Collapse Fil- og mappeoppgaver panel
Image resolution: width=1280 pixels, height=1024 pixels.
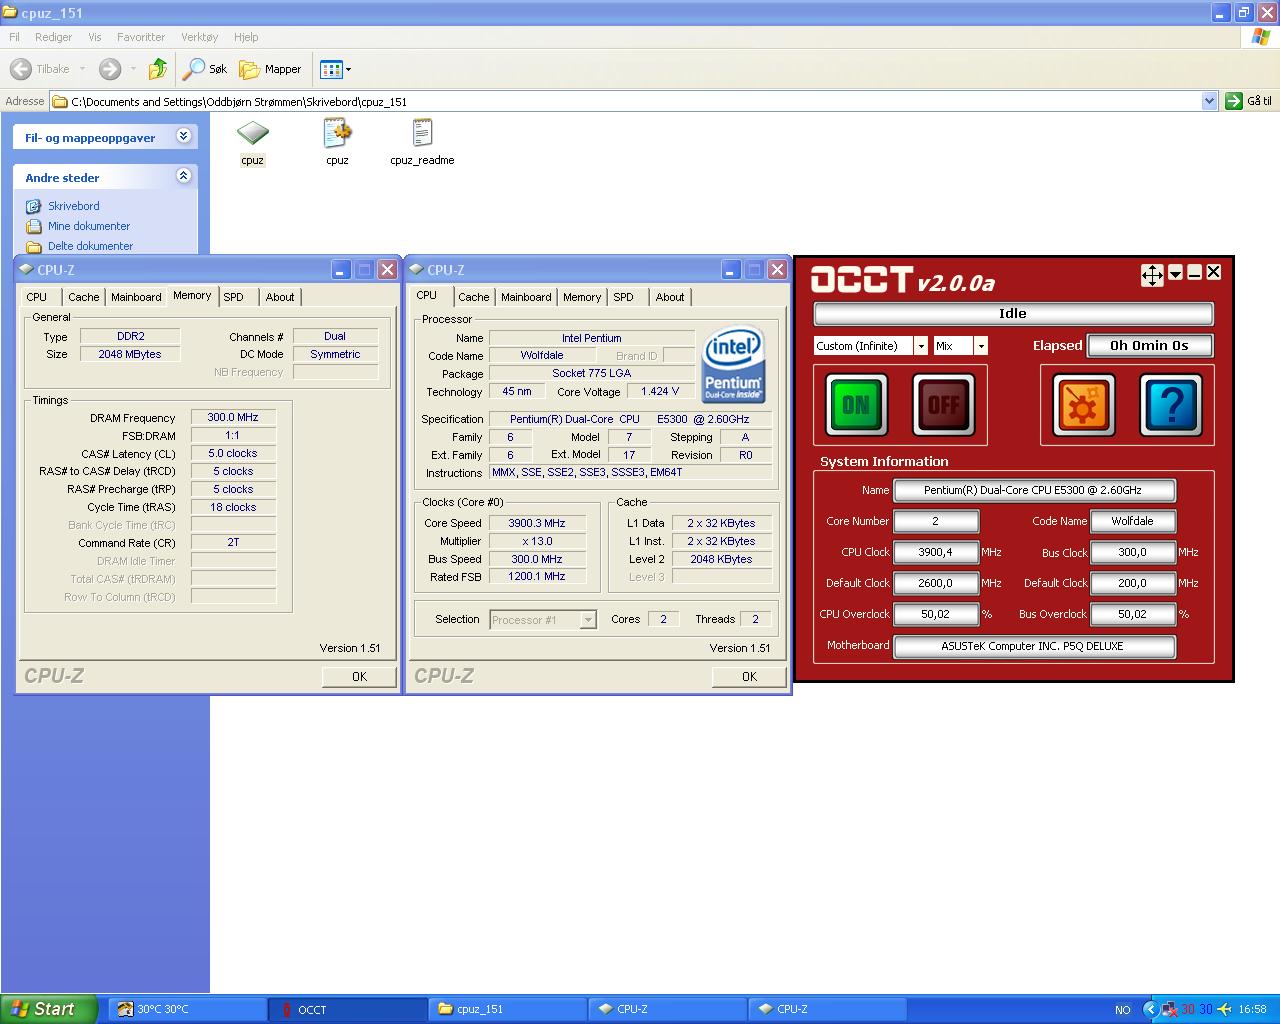pos(183,136)
